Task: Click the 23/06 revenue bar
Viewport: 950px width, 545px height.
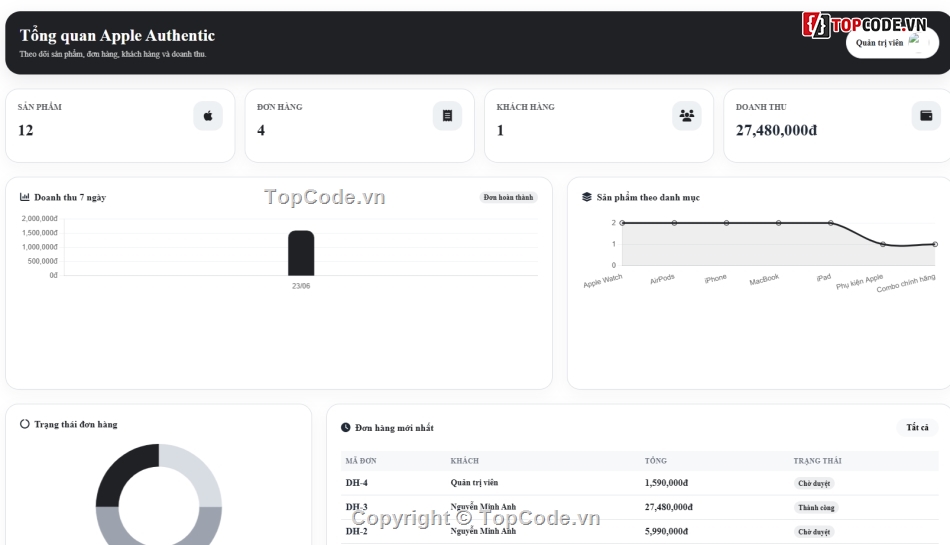Action: [x=301, y=253]
